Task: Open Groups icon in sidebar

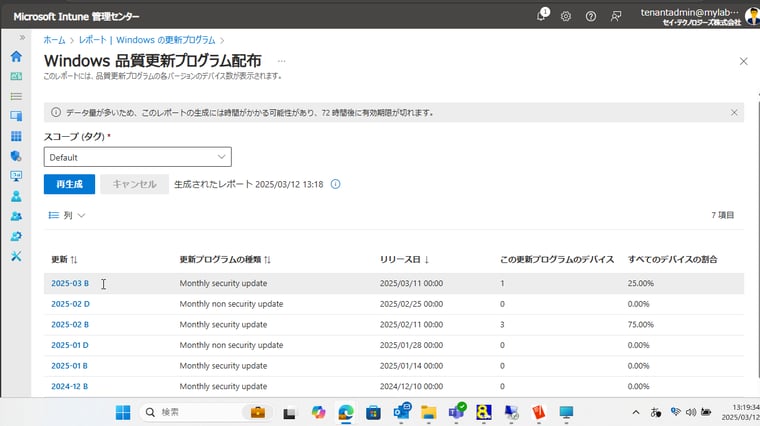Action: (x=16, y=216)
